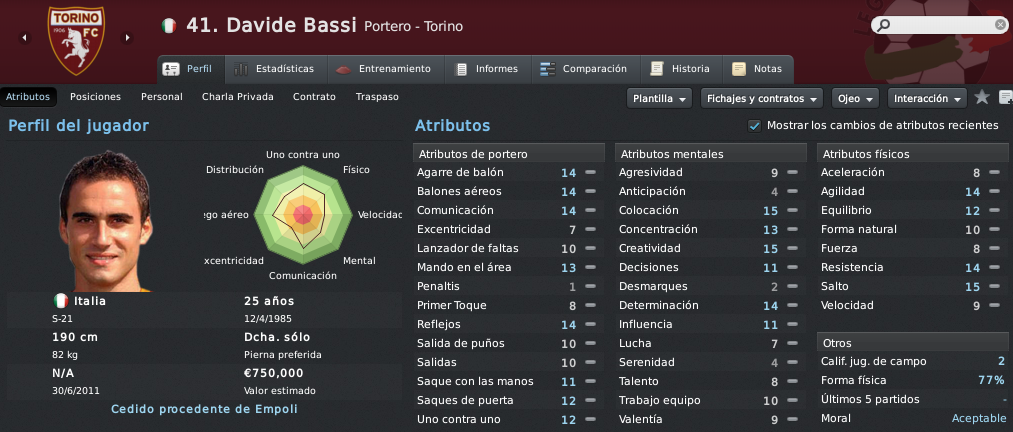Click the Torino FC club crest

(x=76, y=40)
